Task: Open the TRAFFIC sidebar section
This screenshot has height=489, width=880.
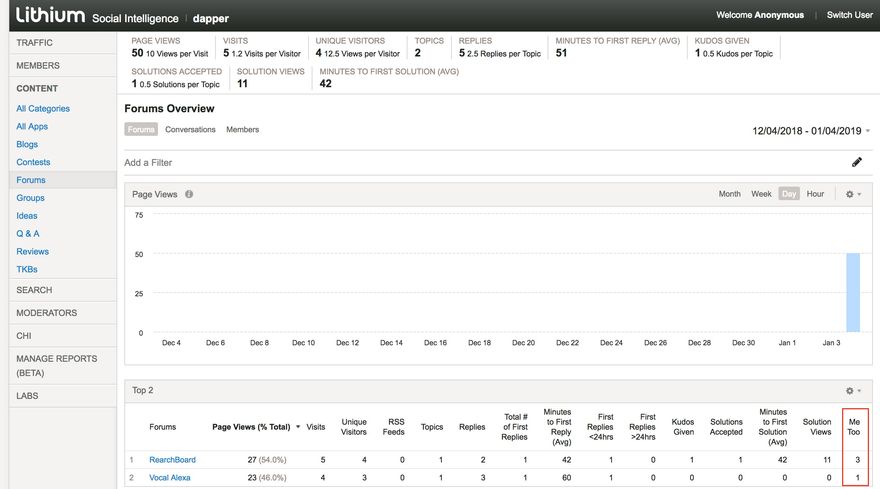Action: pos(63,43)
